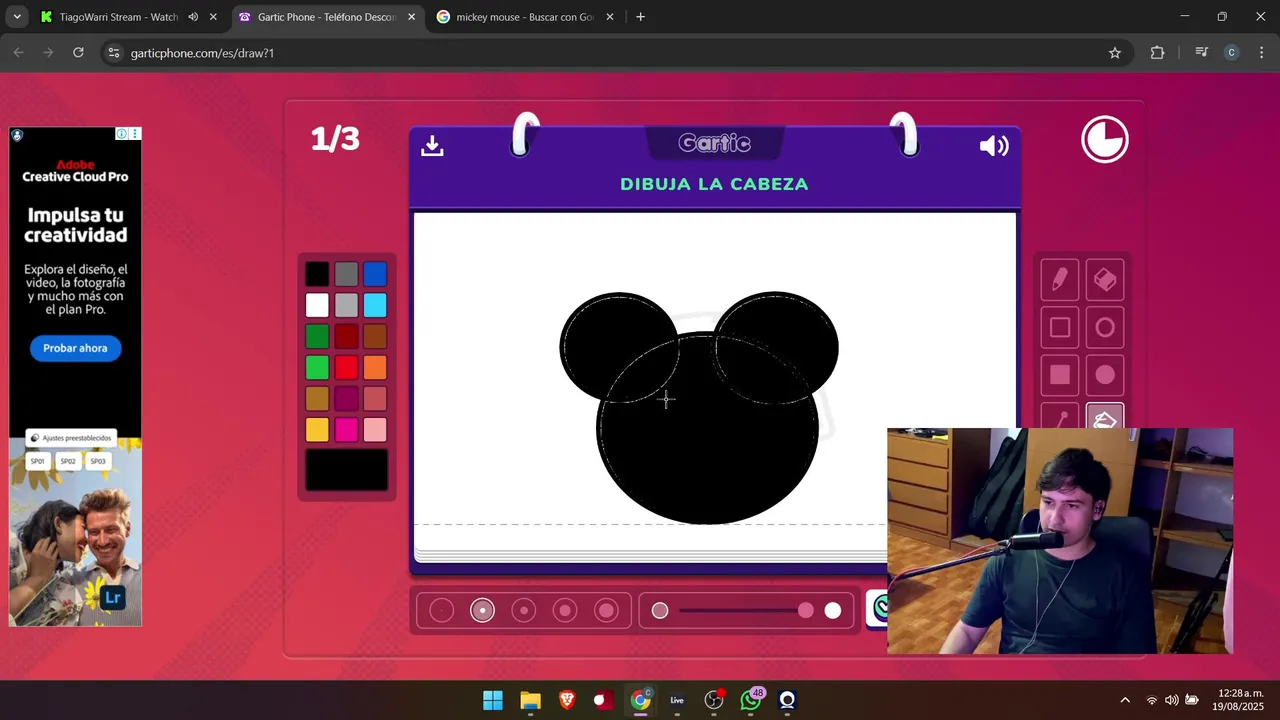Open the Chrome extensions puzzle icon
Screen dimensions: 1280x720
click(x=1157, y=53)
